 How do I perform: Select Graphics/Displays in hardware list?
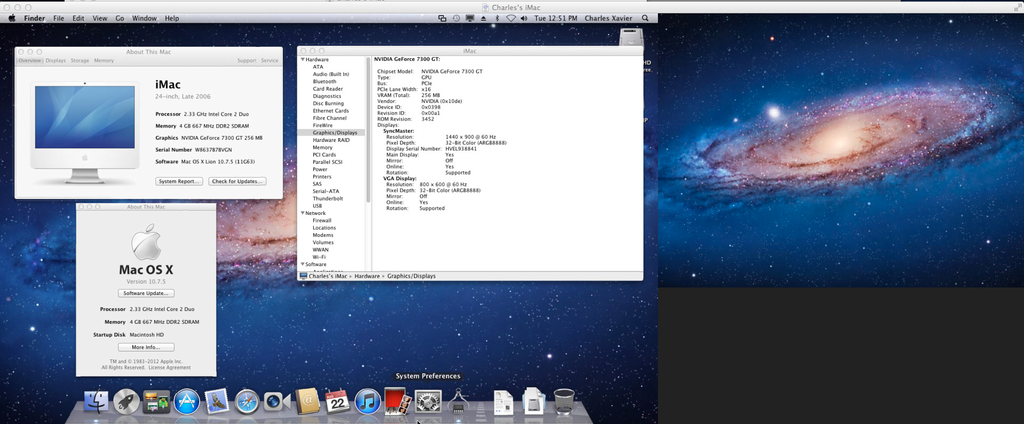click(x=334, y=133)
